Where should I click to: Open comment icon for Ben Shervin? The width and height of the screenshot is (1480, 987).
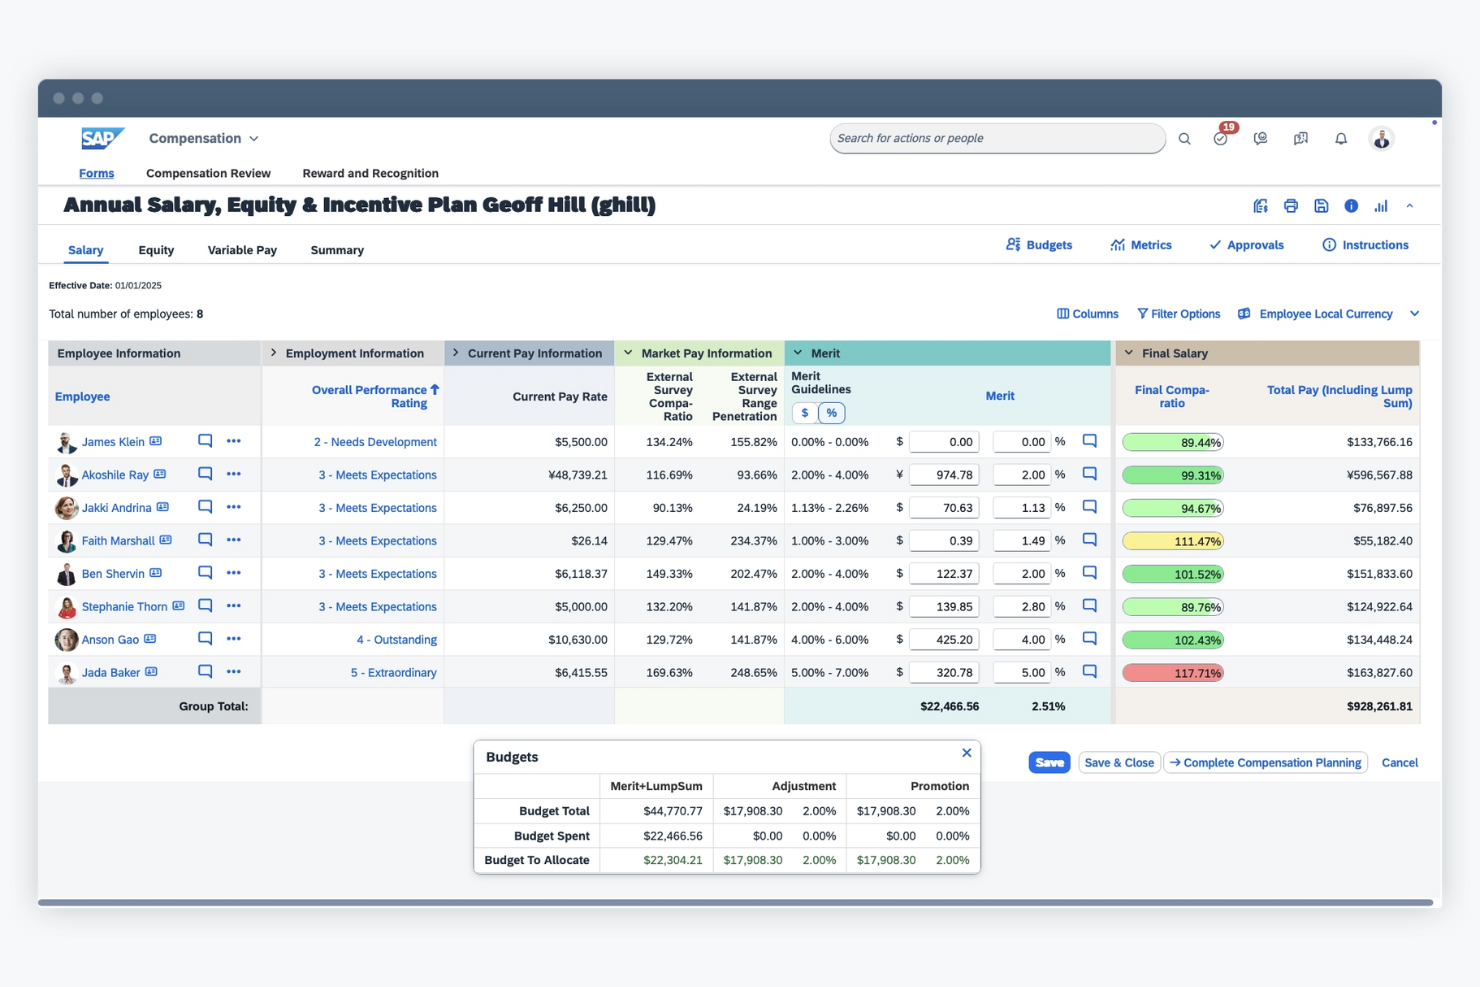[x=205, y=573]
